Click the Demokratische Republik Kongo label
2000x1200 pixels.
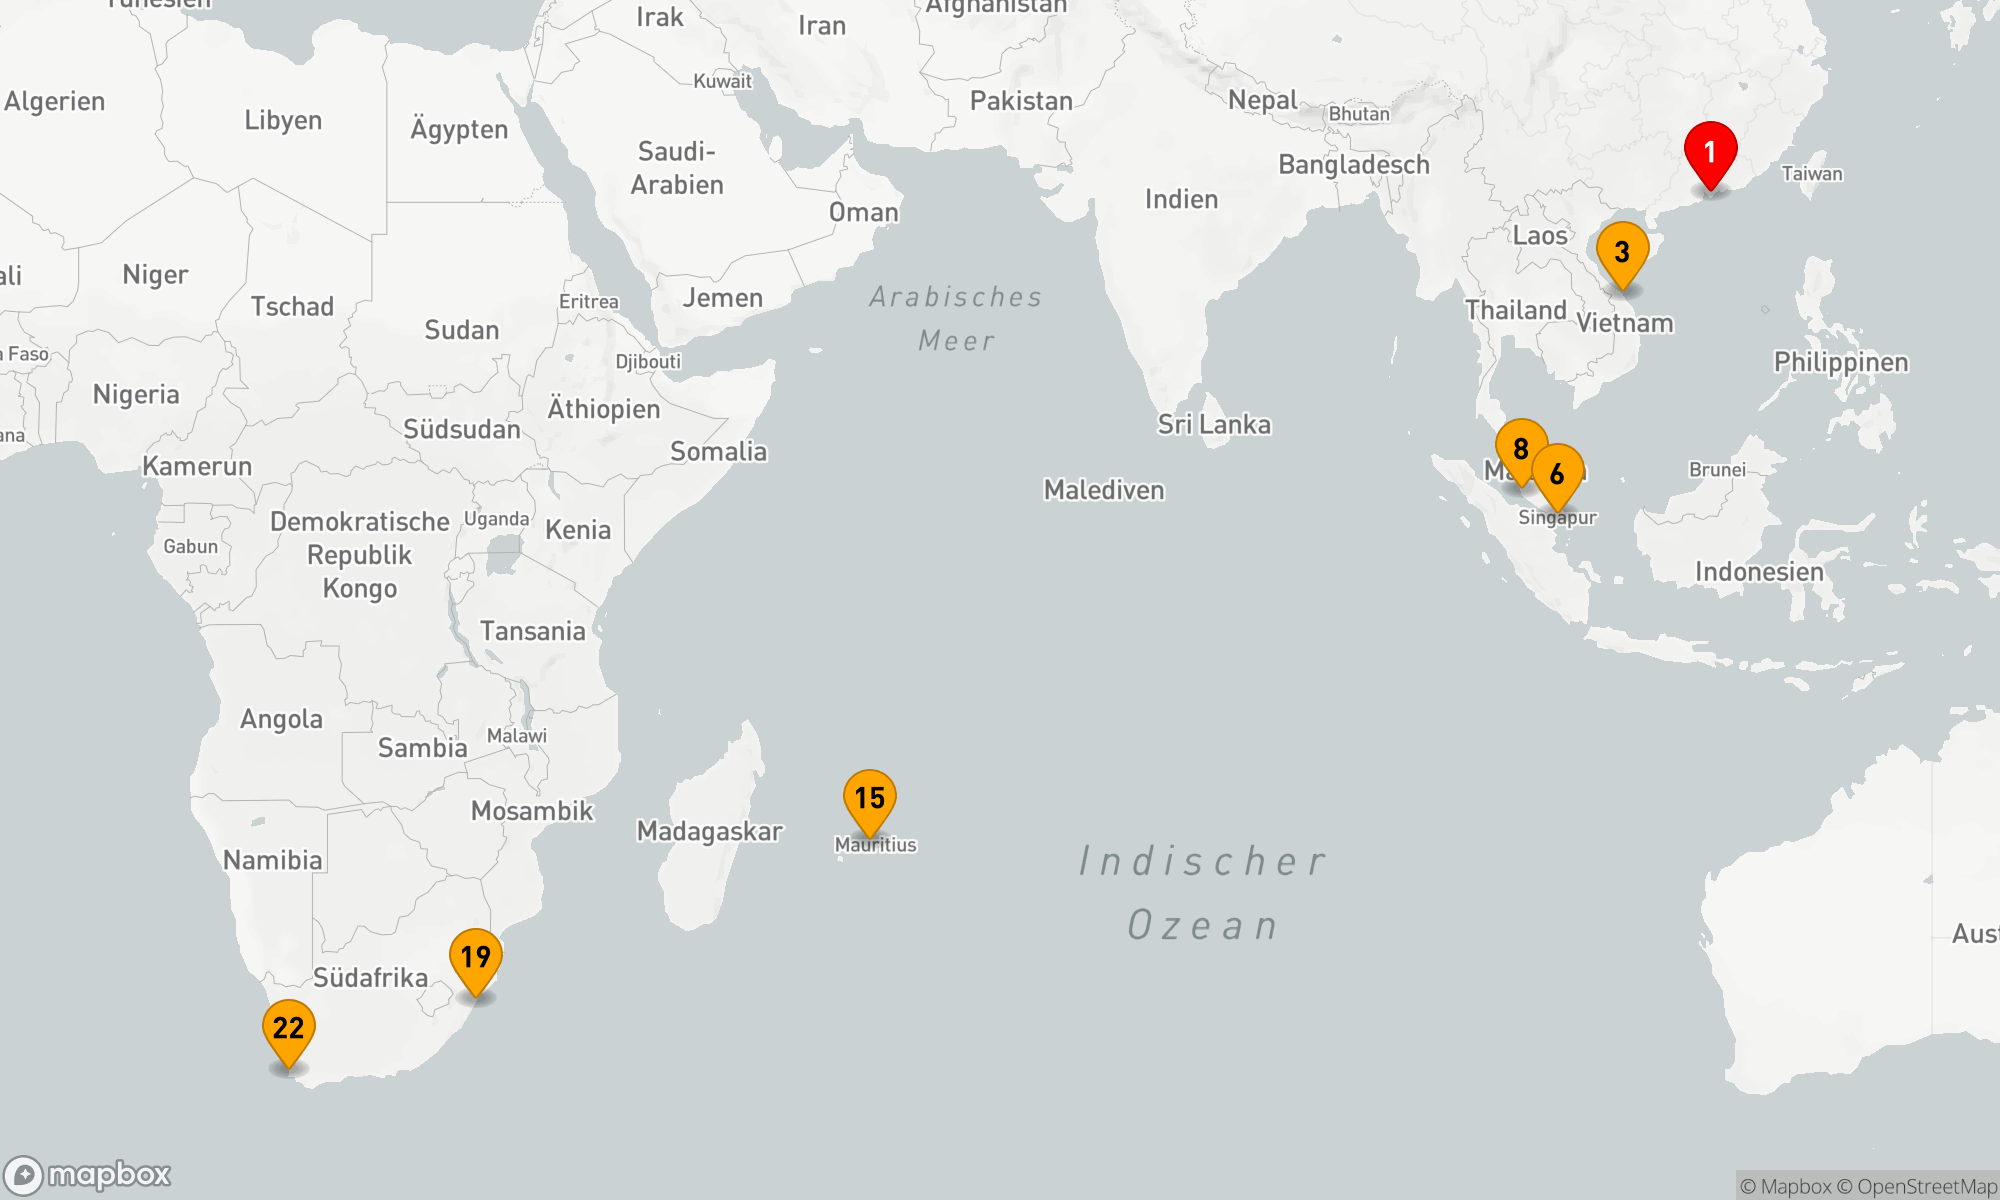coord(360,555)
